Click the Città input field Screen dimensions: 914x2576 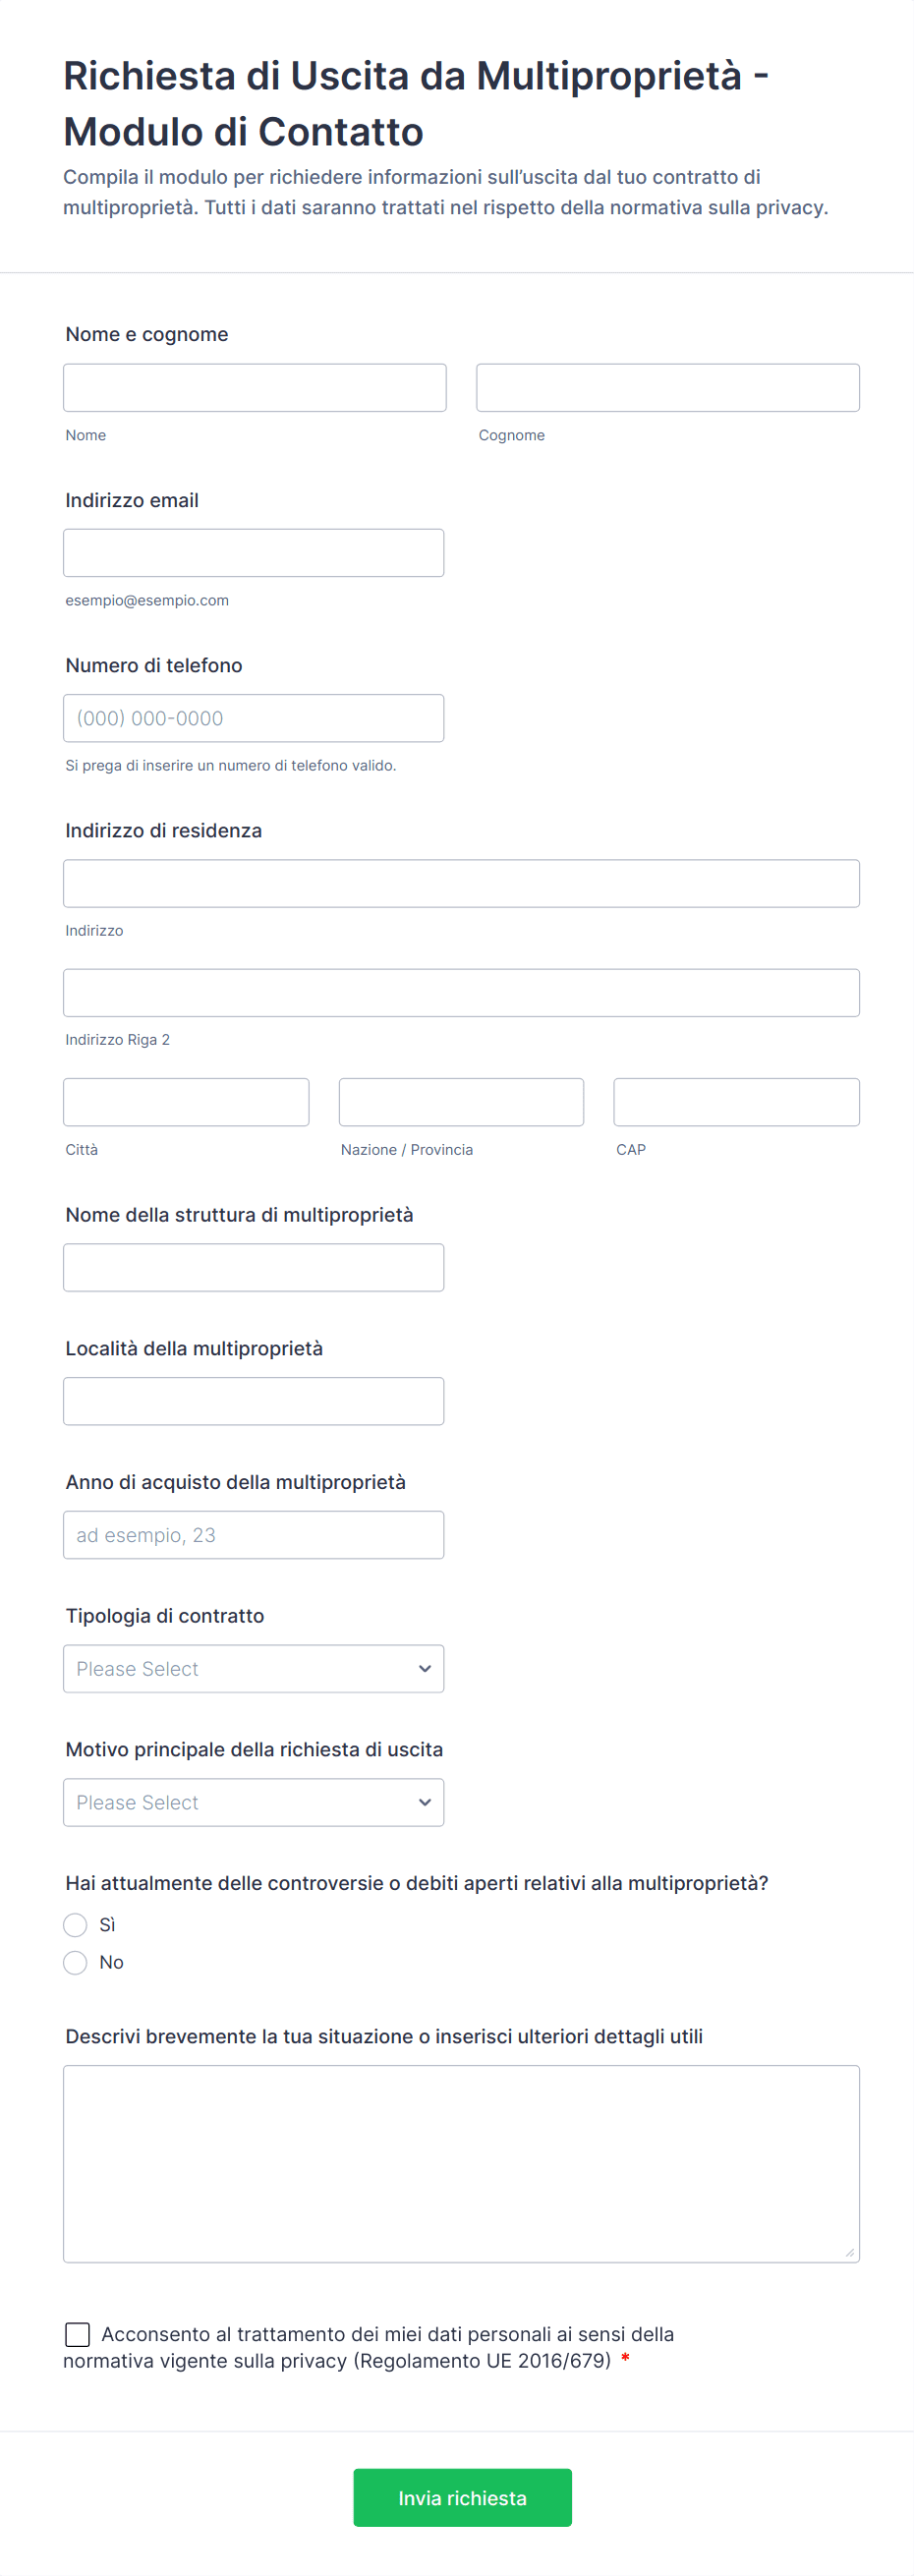pos(186,1101)
